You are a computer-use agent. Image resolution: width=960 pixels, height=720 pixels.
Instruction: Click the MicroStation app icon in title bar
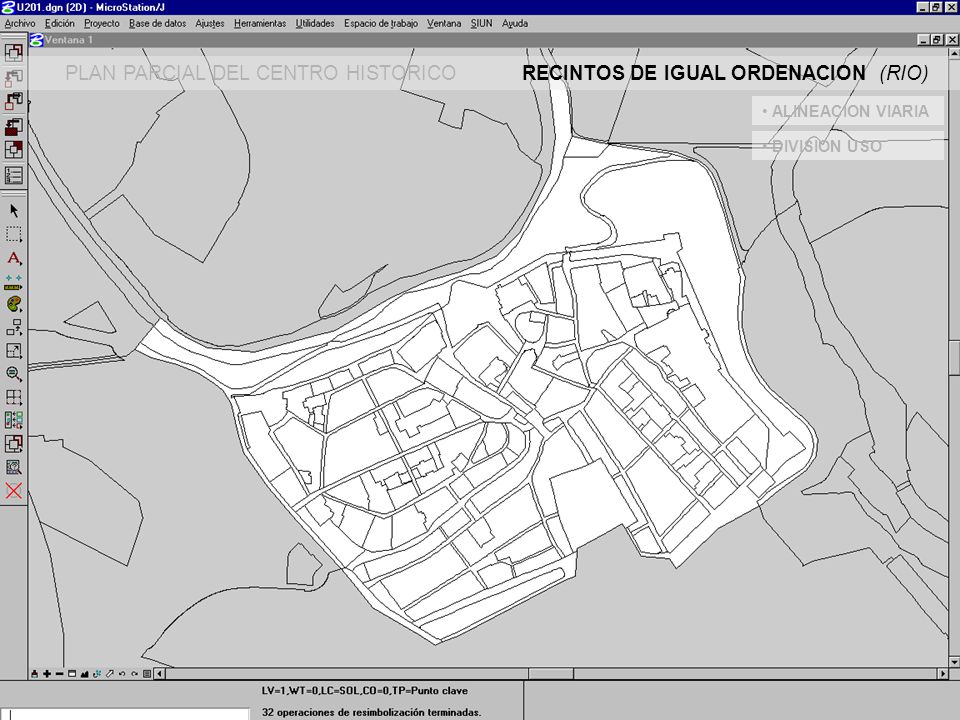(x=7, y=7)
